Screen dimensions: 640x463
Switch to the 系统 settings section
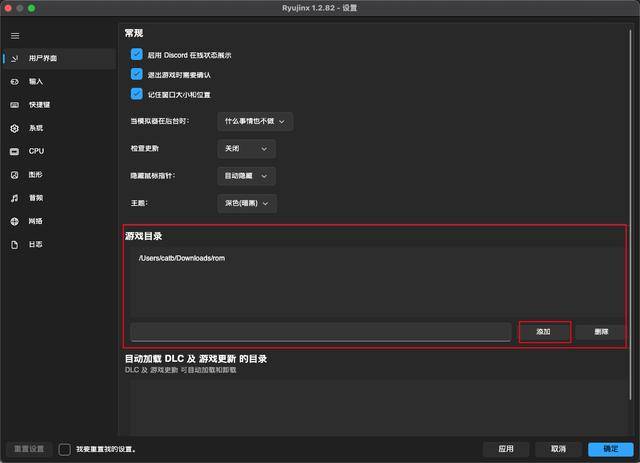coord(60,128)
